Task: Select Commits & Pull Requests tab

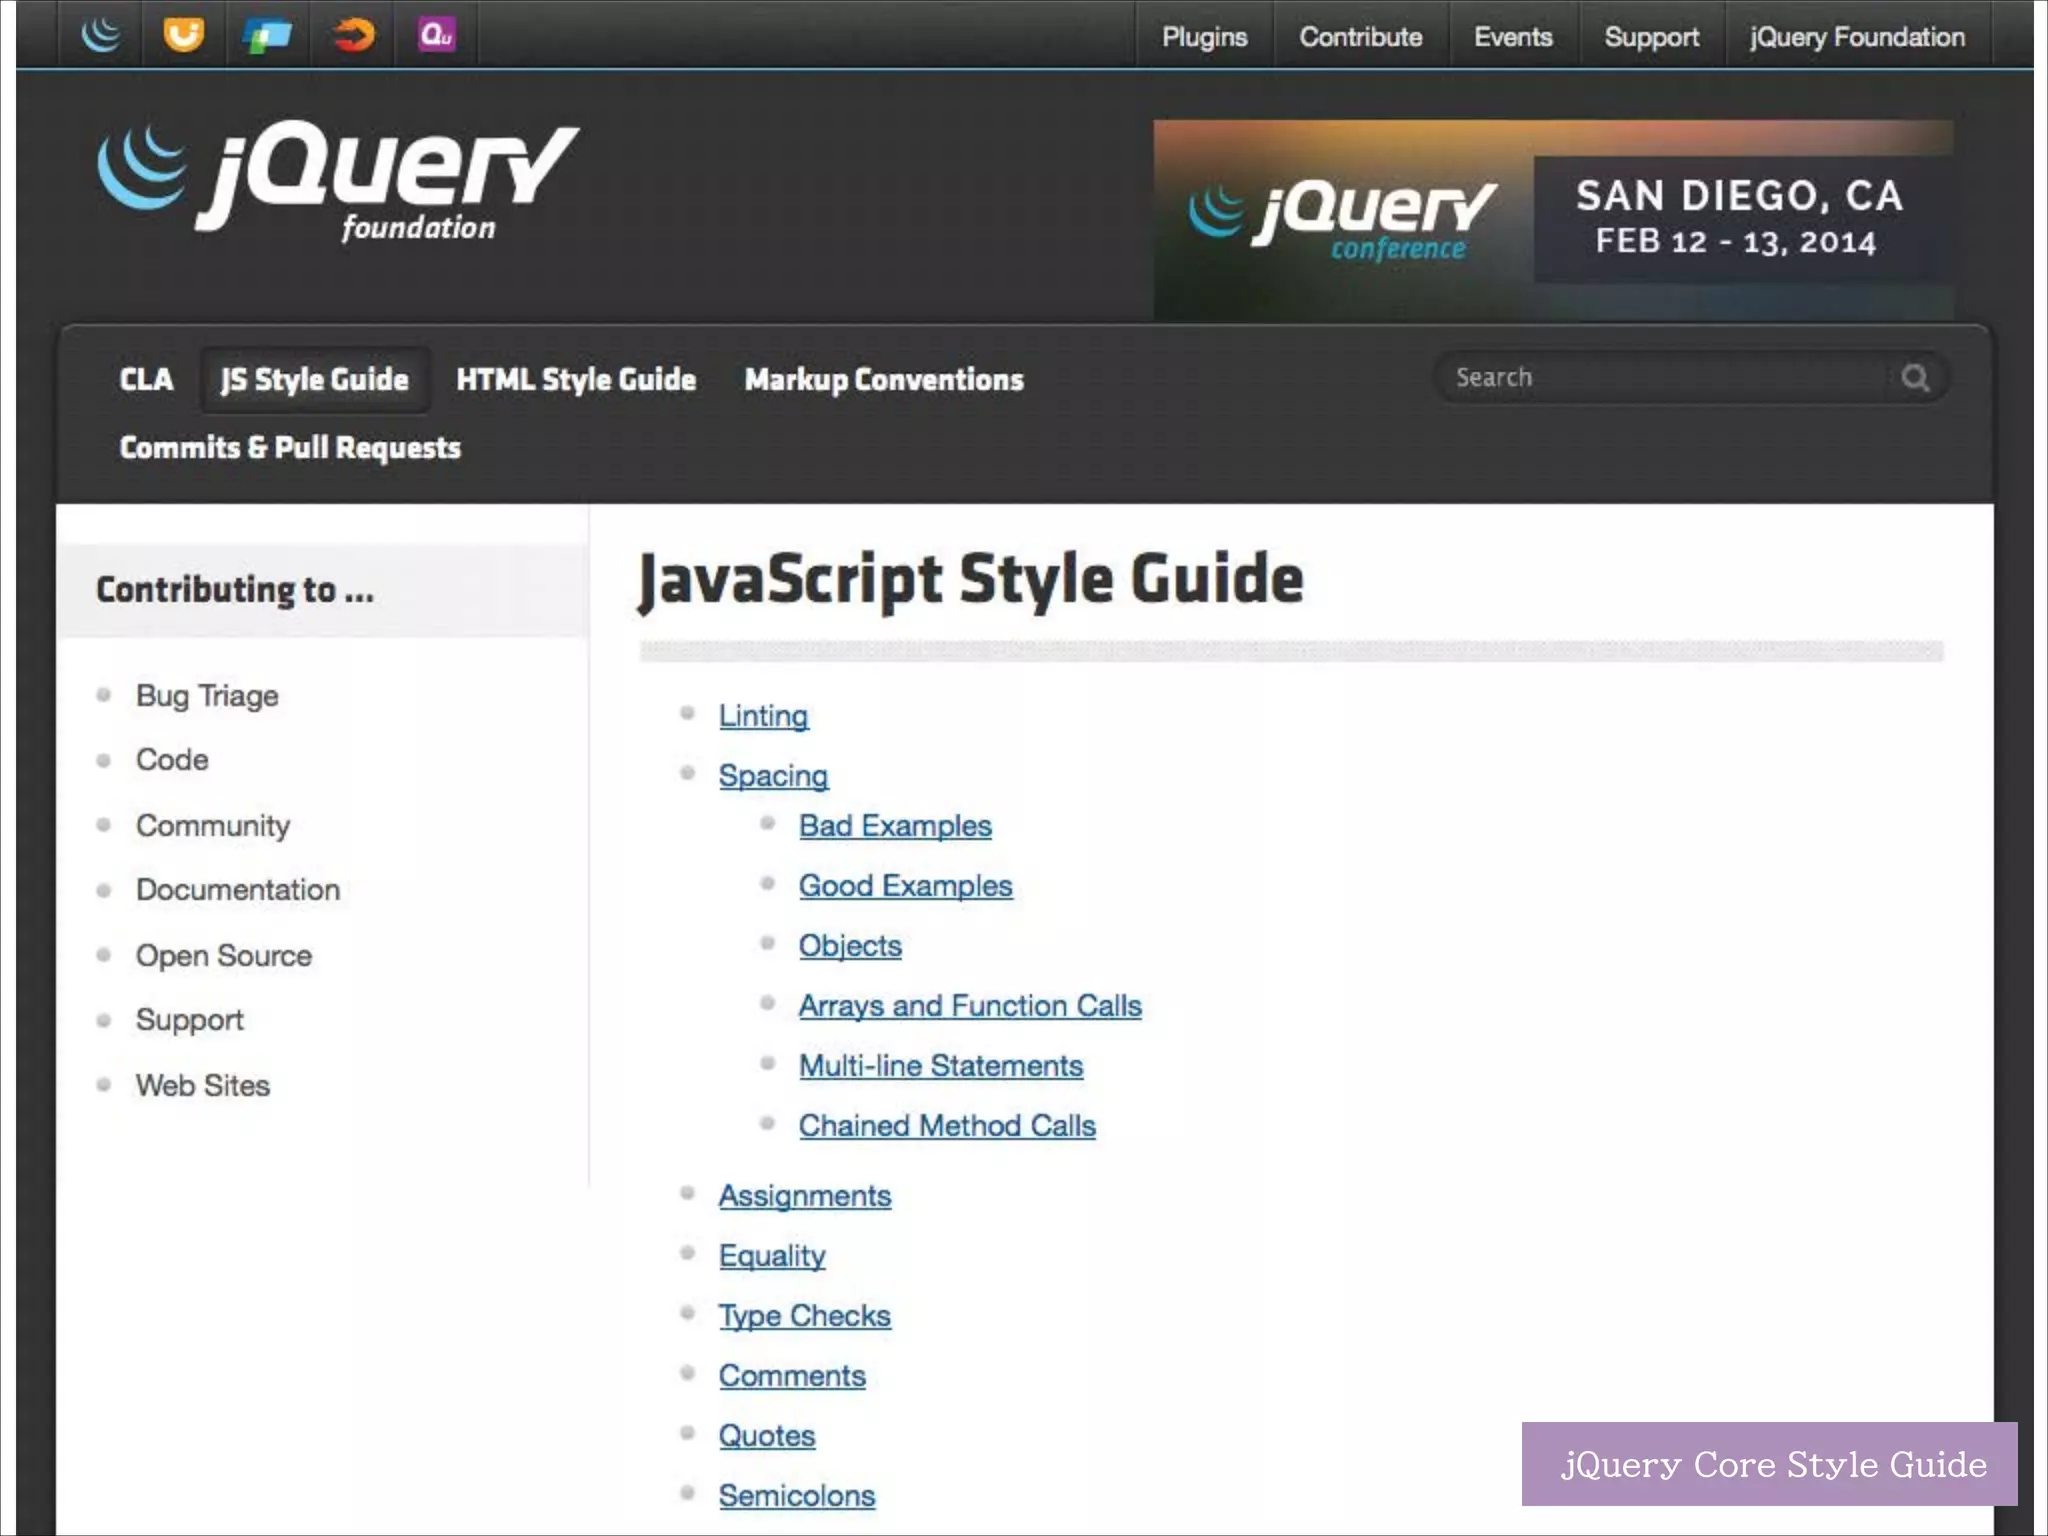Action: coord(290,447)
